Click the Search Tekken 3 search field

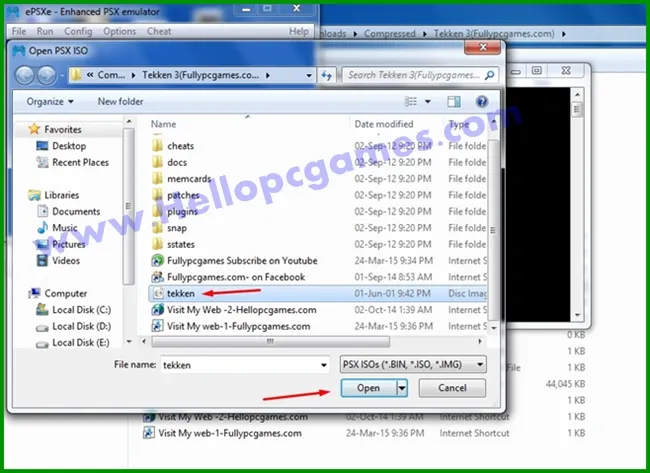point(415,75)
